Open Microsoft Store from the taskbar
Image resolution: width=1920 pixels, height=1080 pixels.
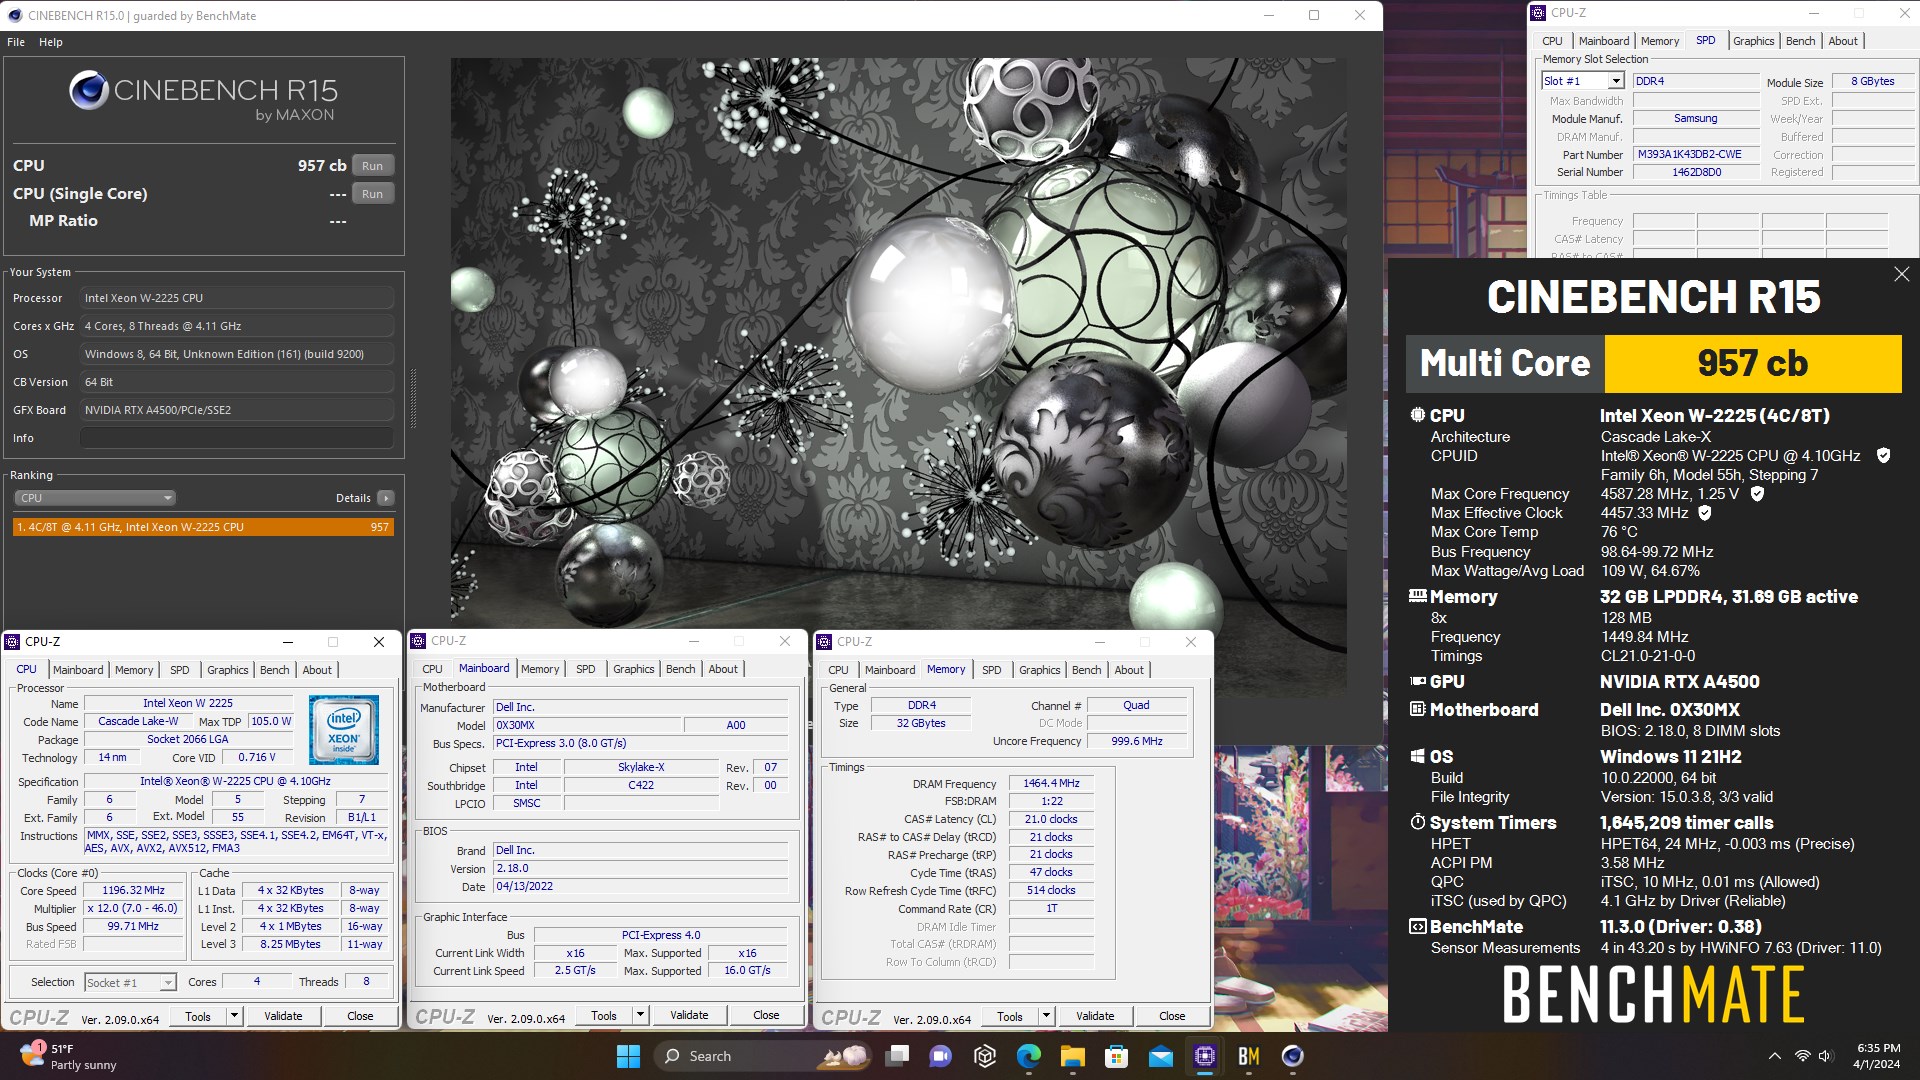pos(1117,1056)
